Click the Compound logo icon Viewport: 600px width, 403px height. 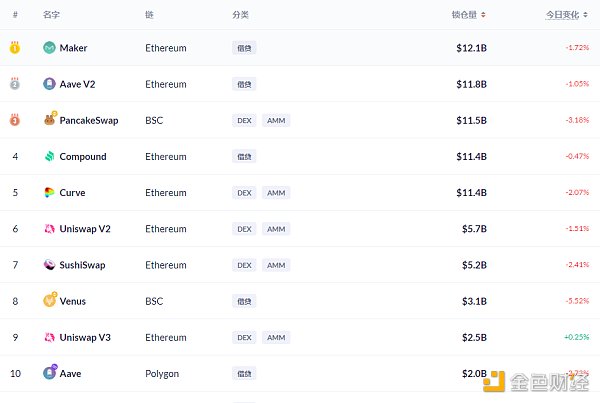[x=50, y=157]
